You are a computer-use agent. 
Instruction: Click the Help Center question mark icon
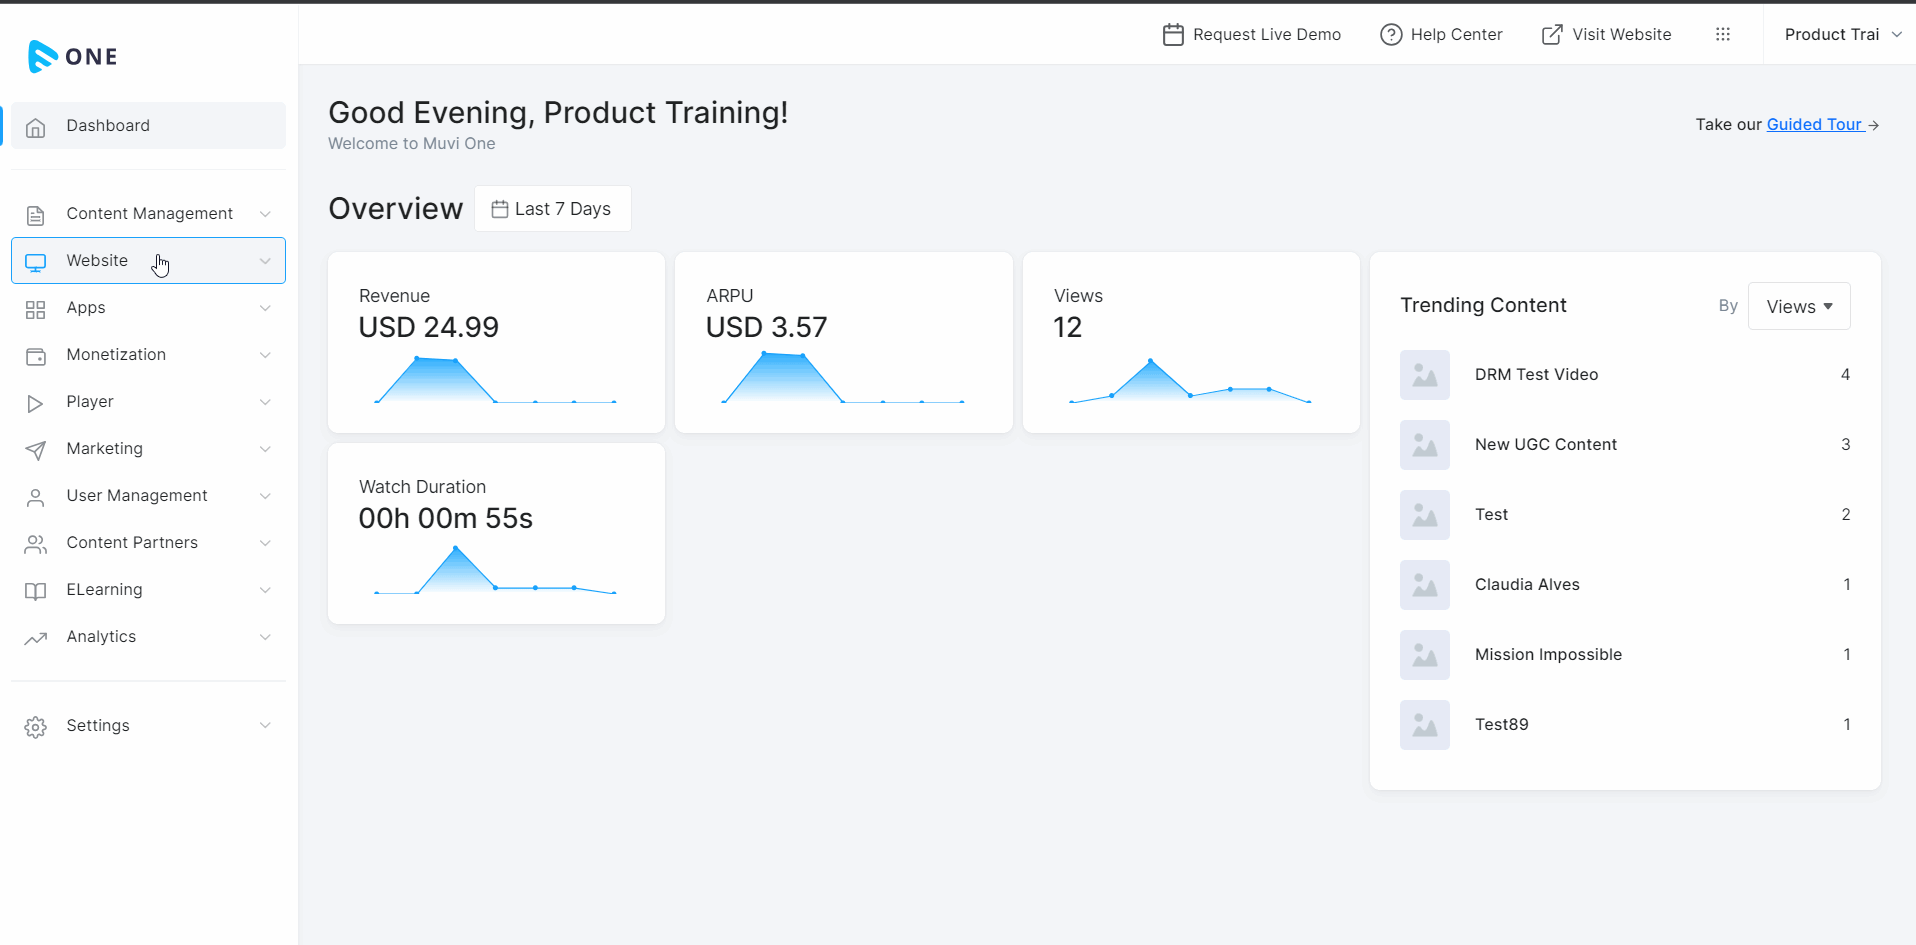[x=1390, y=35]
